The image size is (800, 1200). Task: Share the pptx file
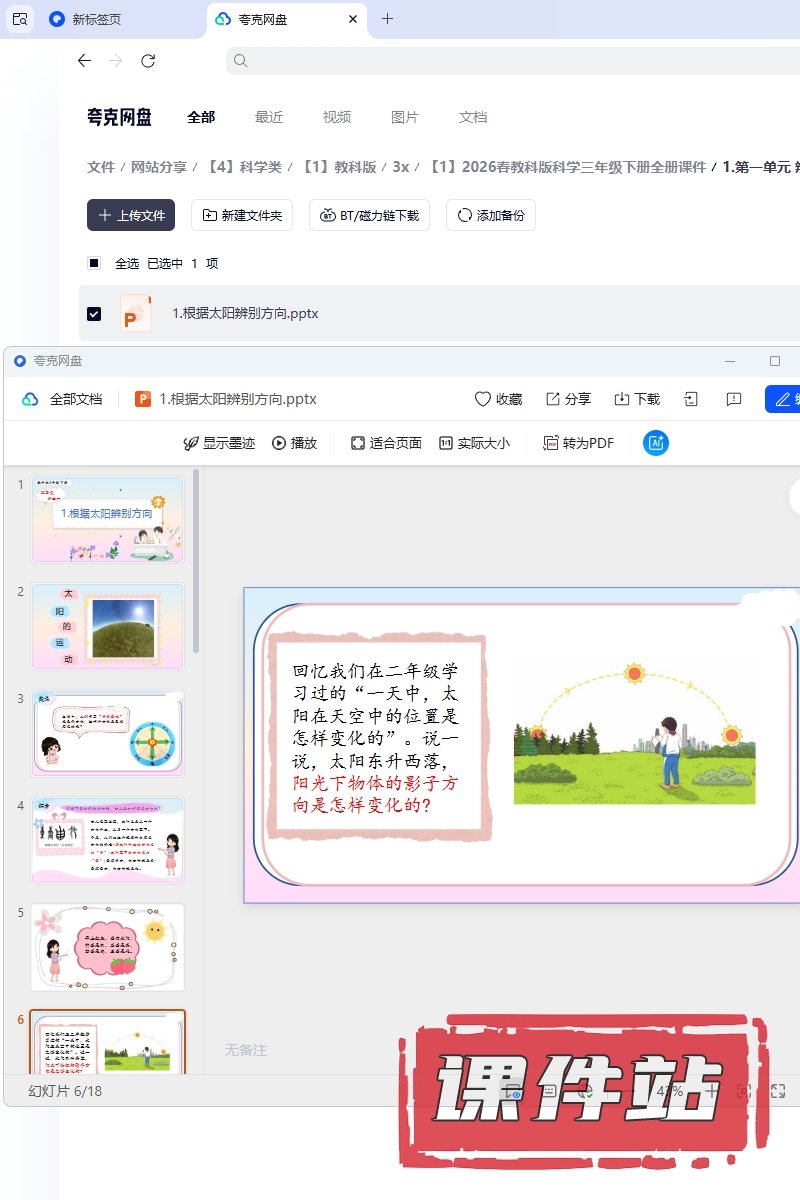pos(568,399)
